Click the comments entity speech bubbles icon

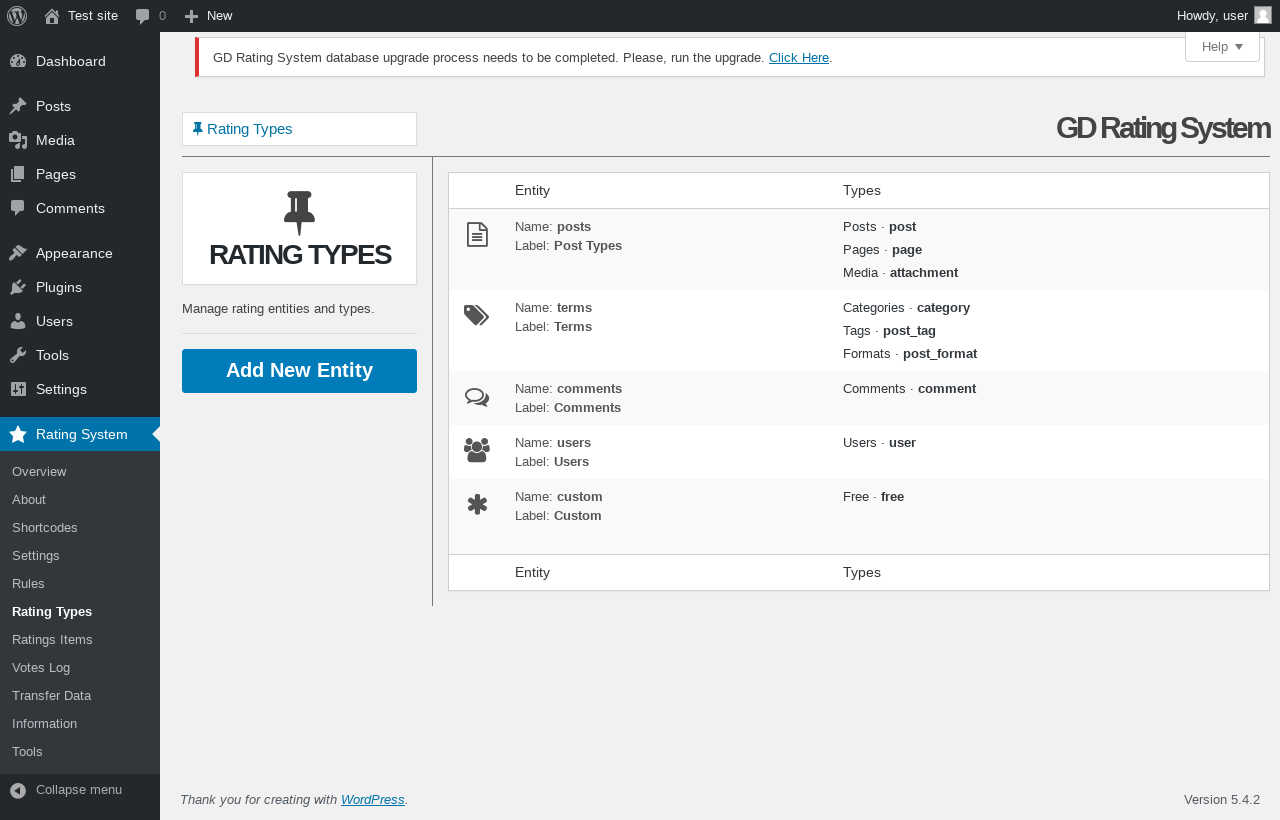pos(477,397)
